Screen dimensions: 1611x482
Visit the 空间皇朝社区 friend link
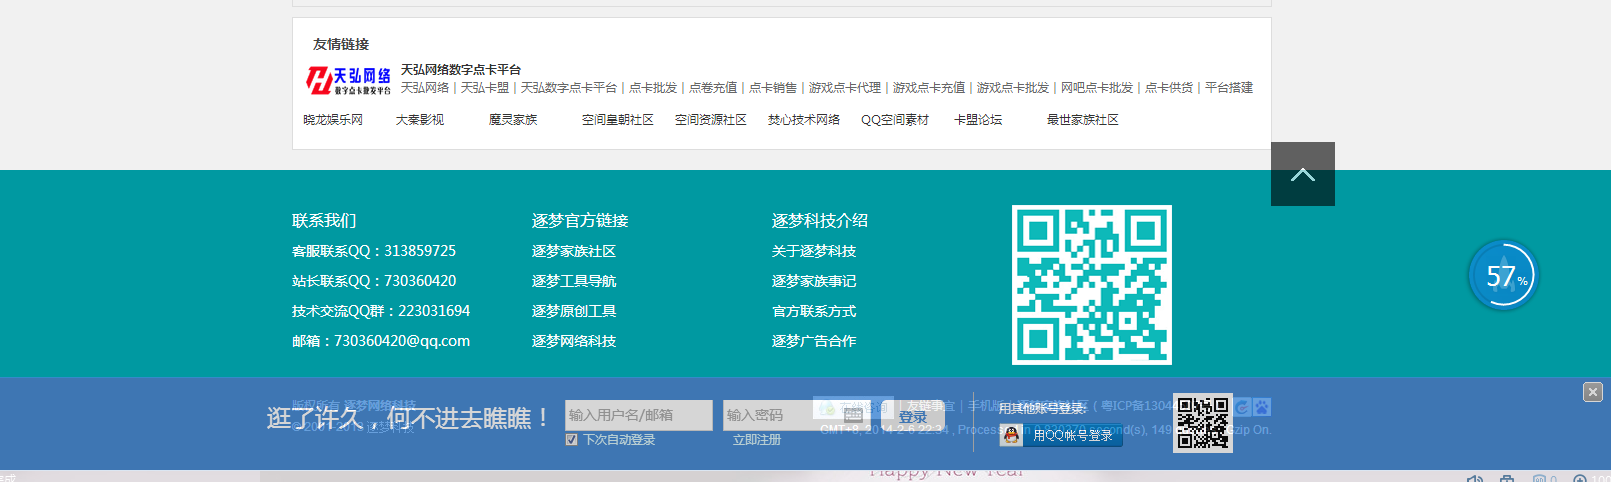(618, 120)
